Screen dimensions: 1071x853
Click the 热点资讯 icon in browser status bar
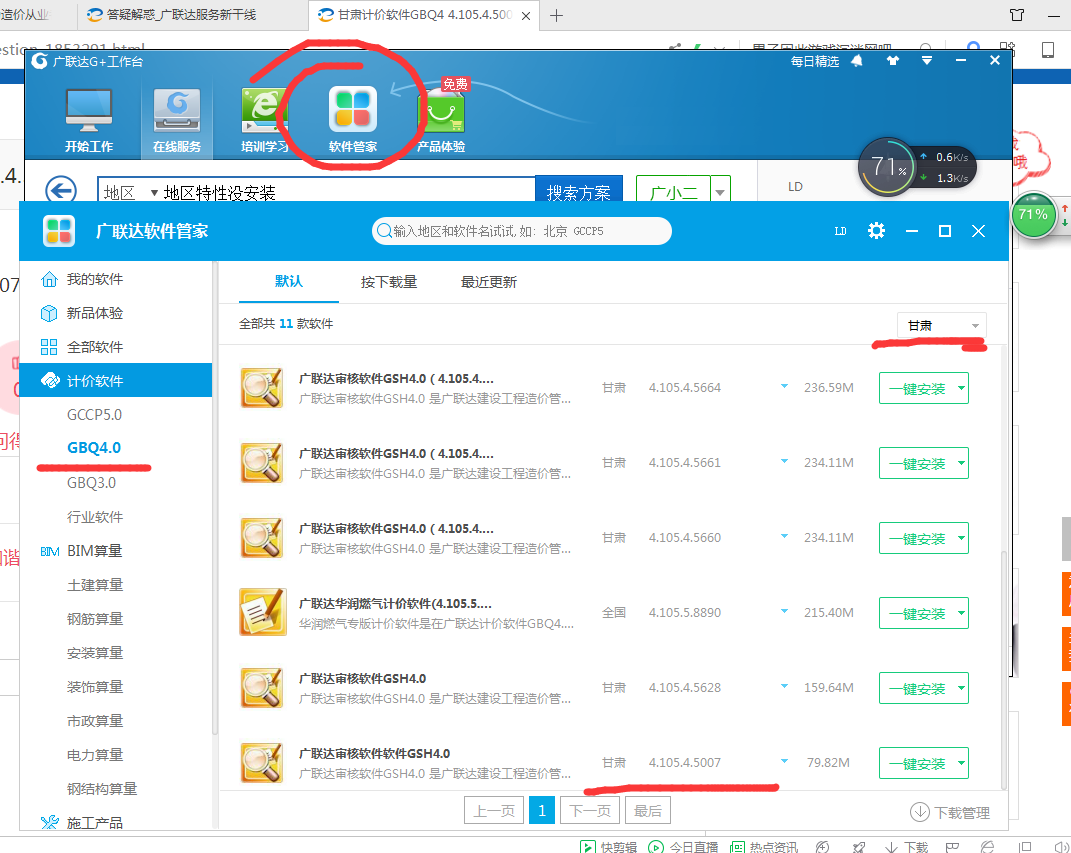tap(737, 847)
